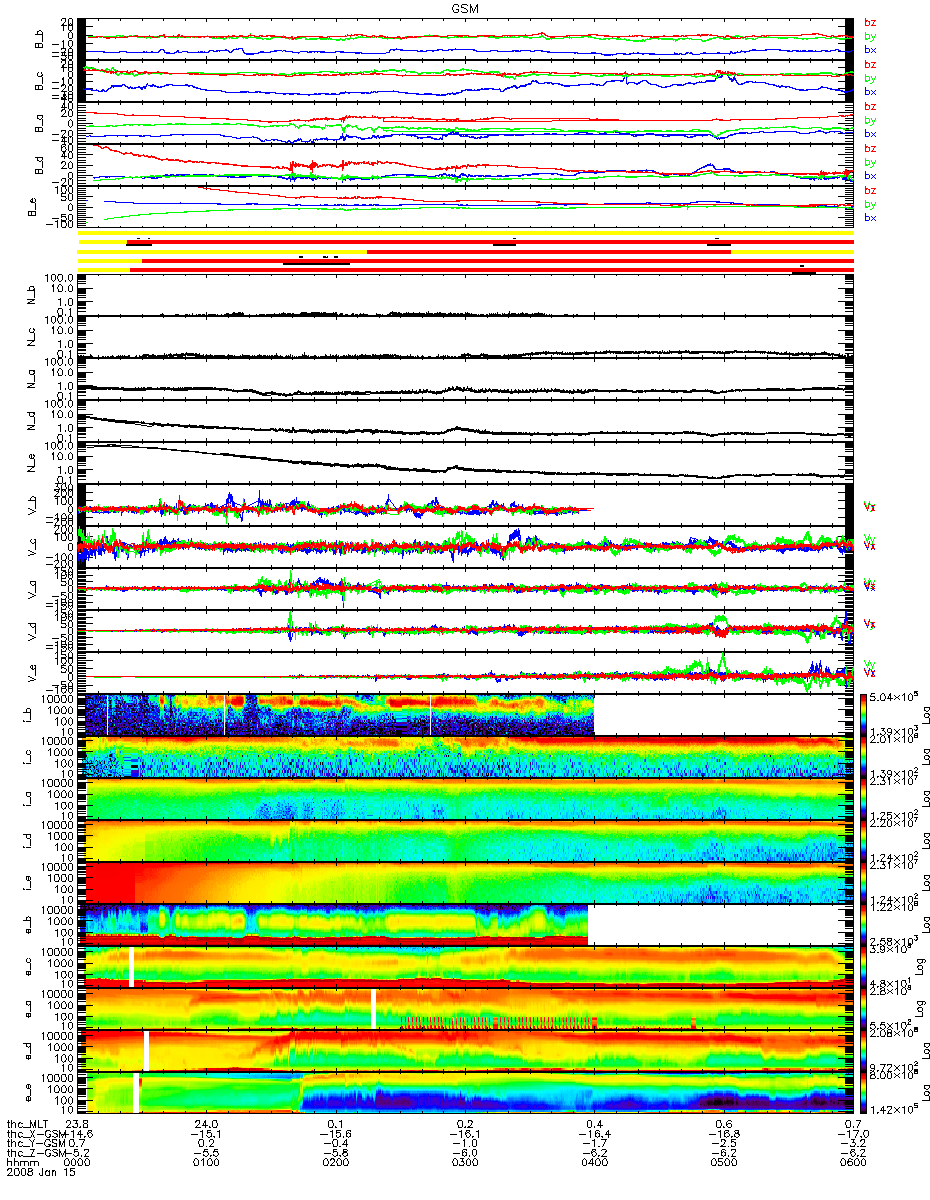
Task: Click the 0200 time tick label
Action: tap(336, 1163)
